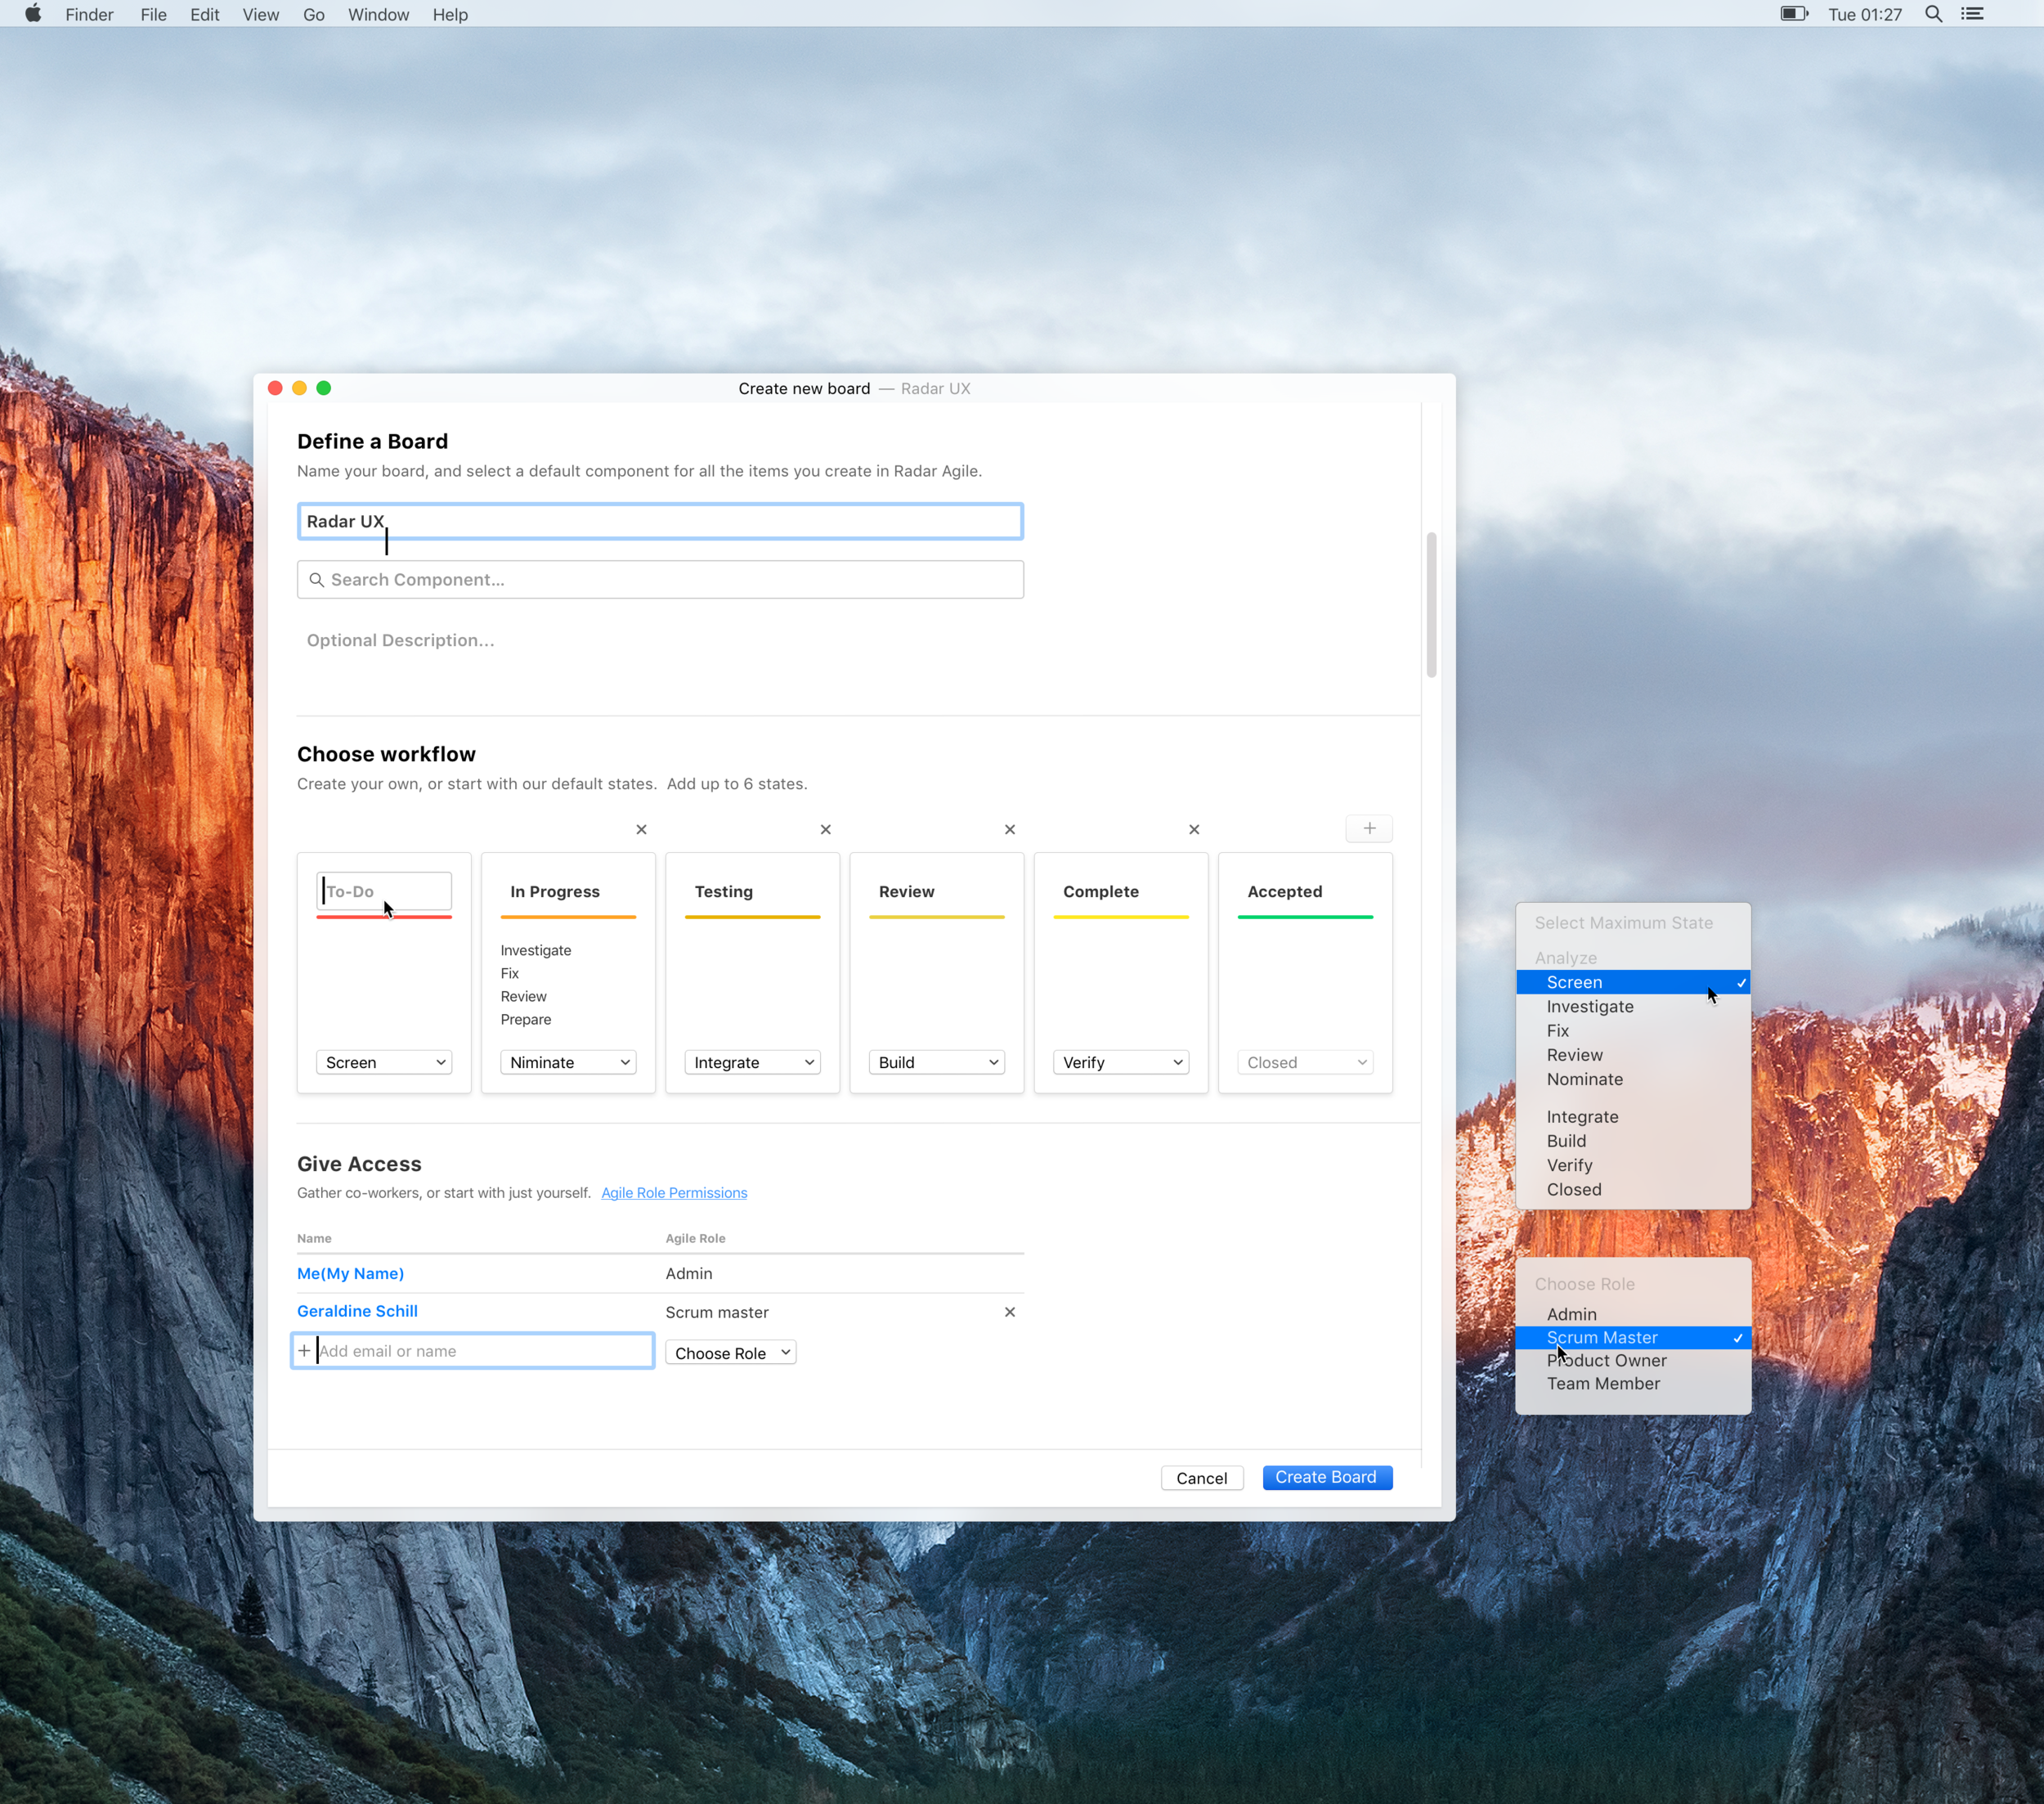
Task: Click the Create Board button
Action: coord(1326,1477)
